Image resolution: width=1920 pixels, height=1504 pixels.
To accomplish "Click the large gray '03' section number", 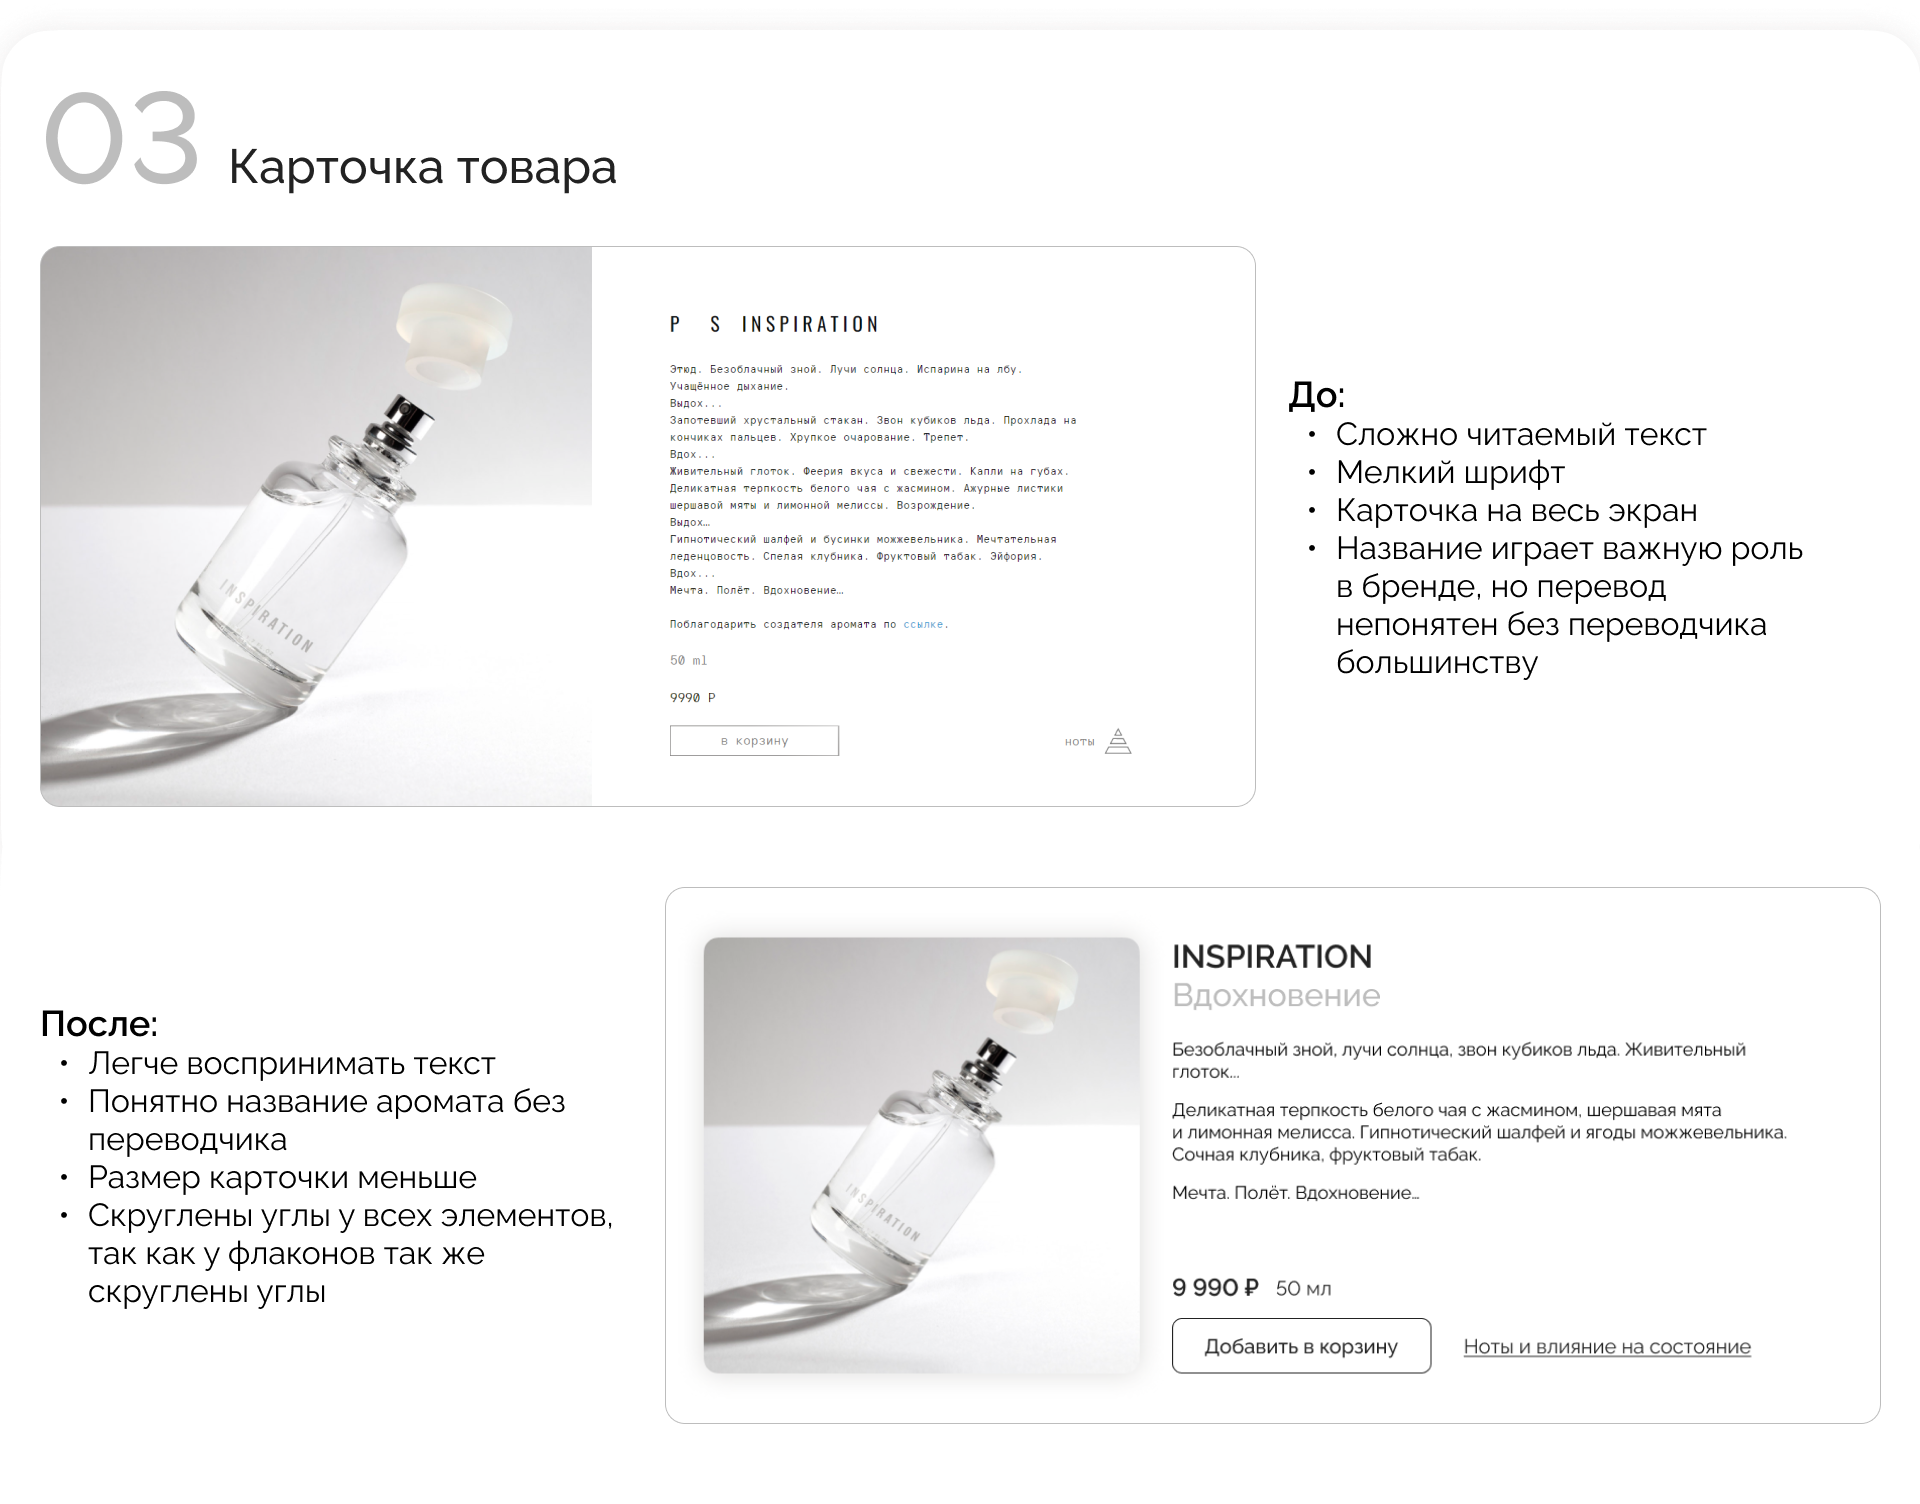I will coord(121,138).
